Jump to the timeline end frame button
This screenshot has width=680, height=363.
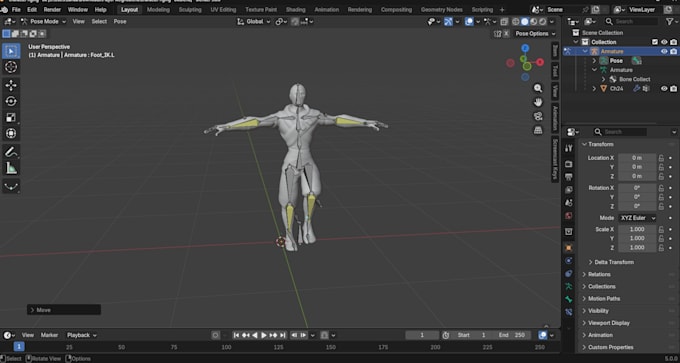pyautogui.click(x=282, y=335)
